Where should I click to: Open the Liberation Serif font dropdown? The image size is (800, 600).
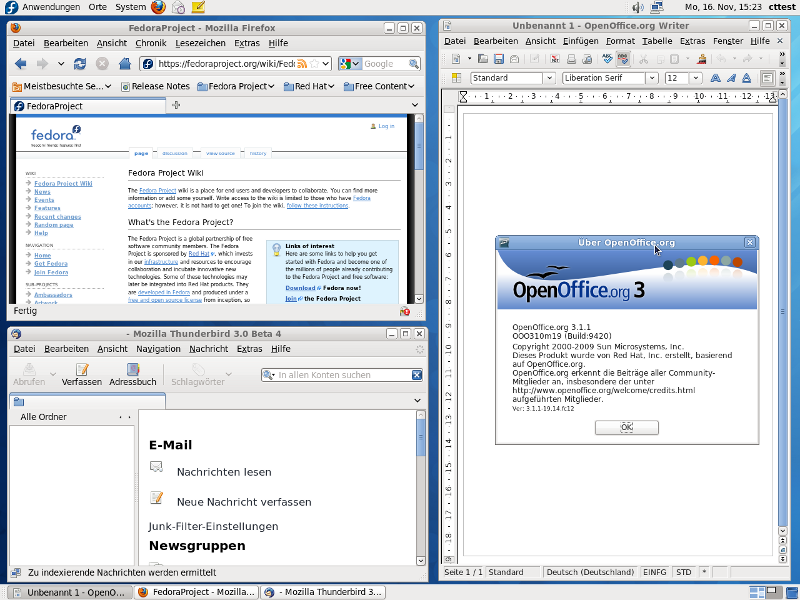(652, 78)
